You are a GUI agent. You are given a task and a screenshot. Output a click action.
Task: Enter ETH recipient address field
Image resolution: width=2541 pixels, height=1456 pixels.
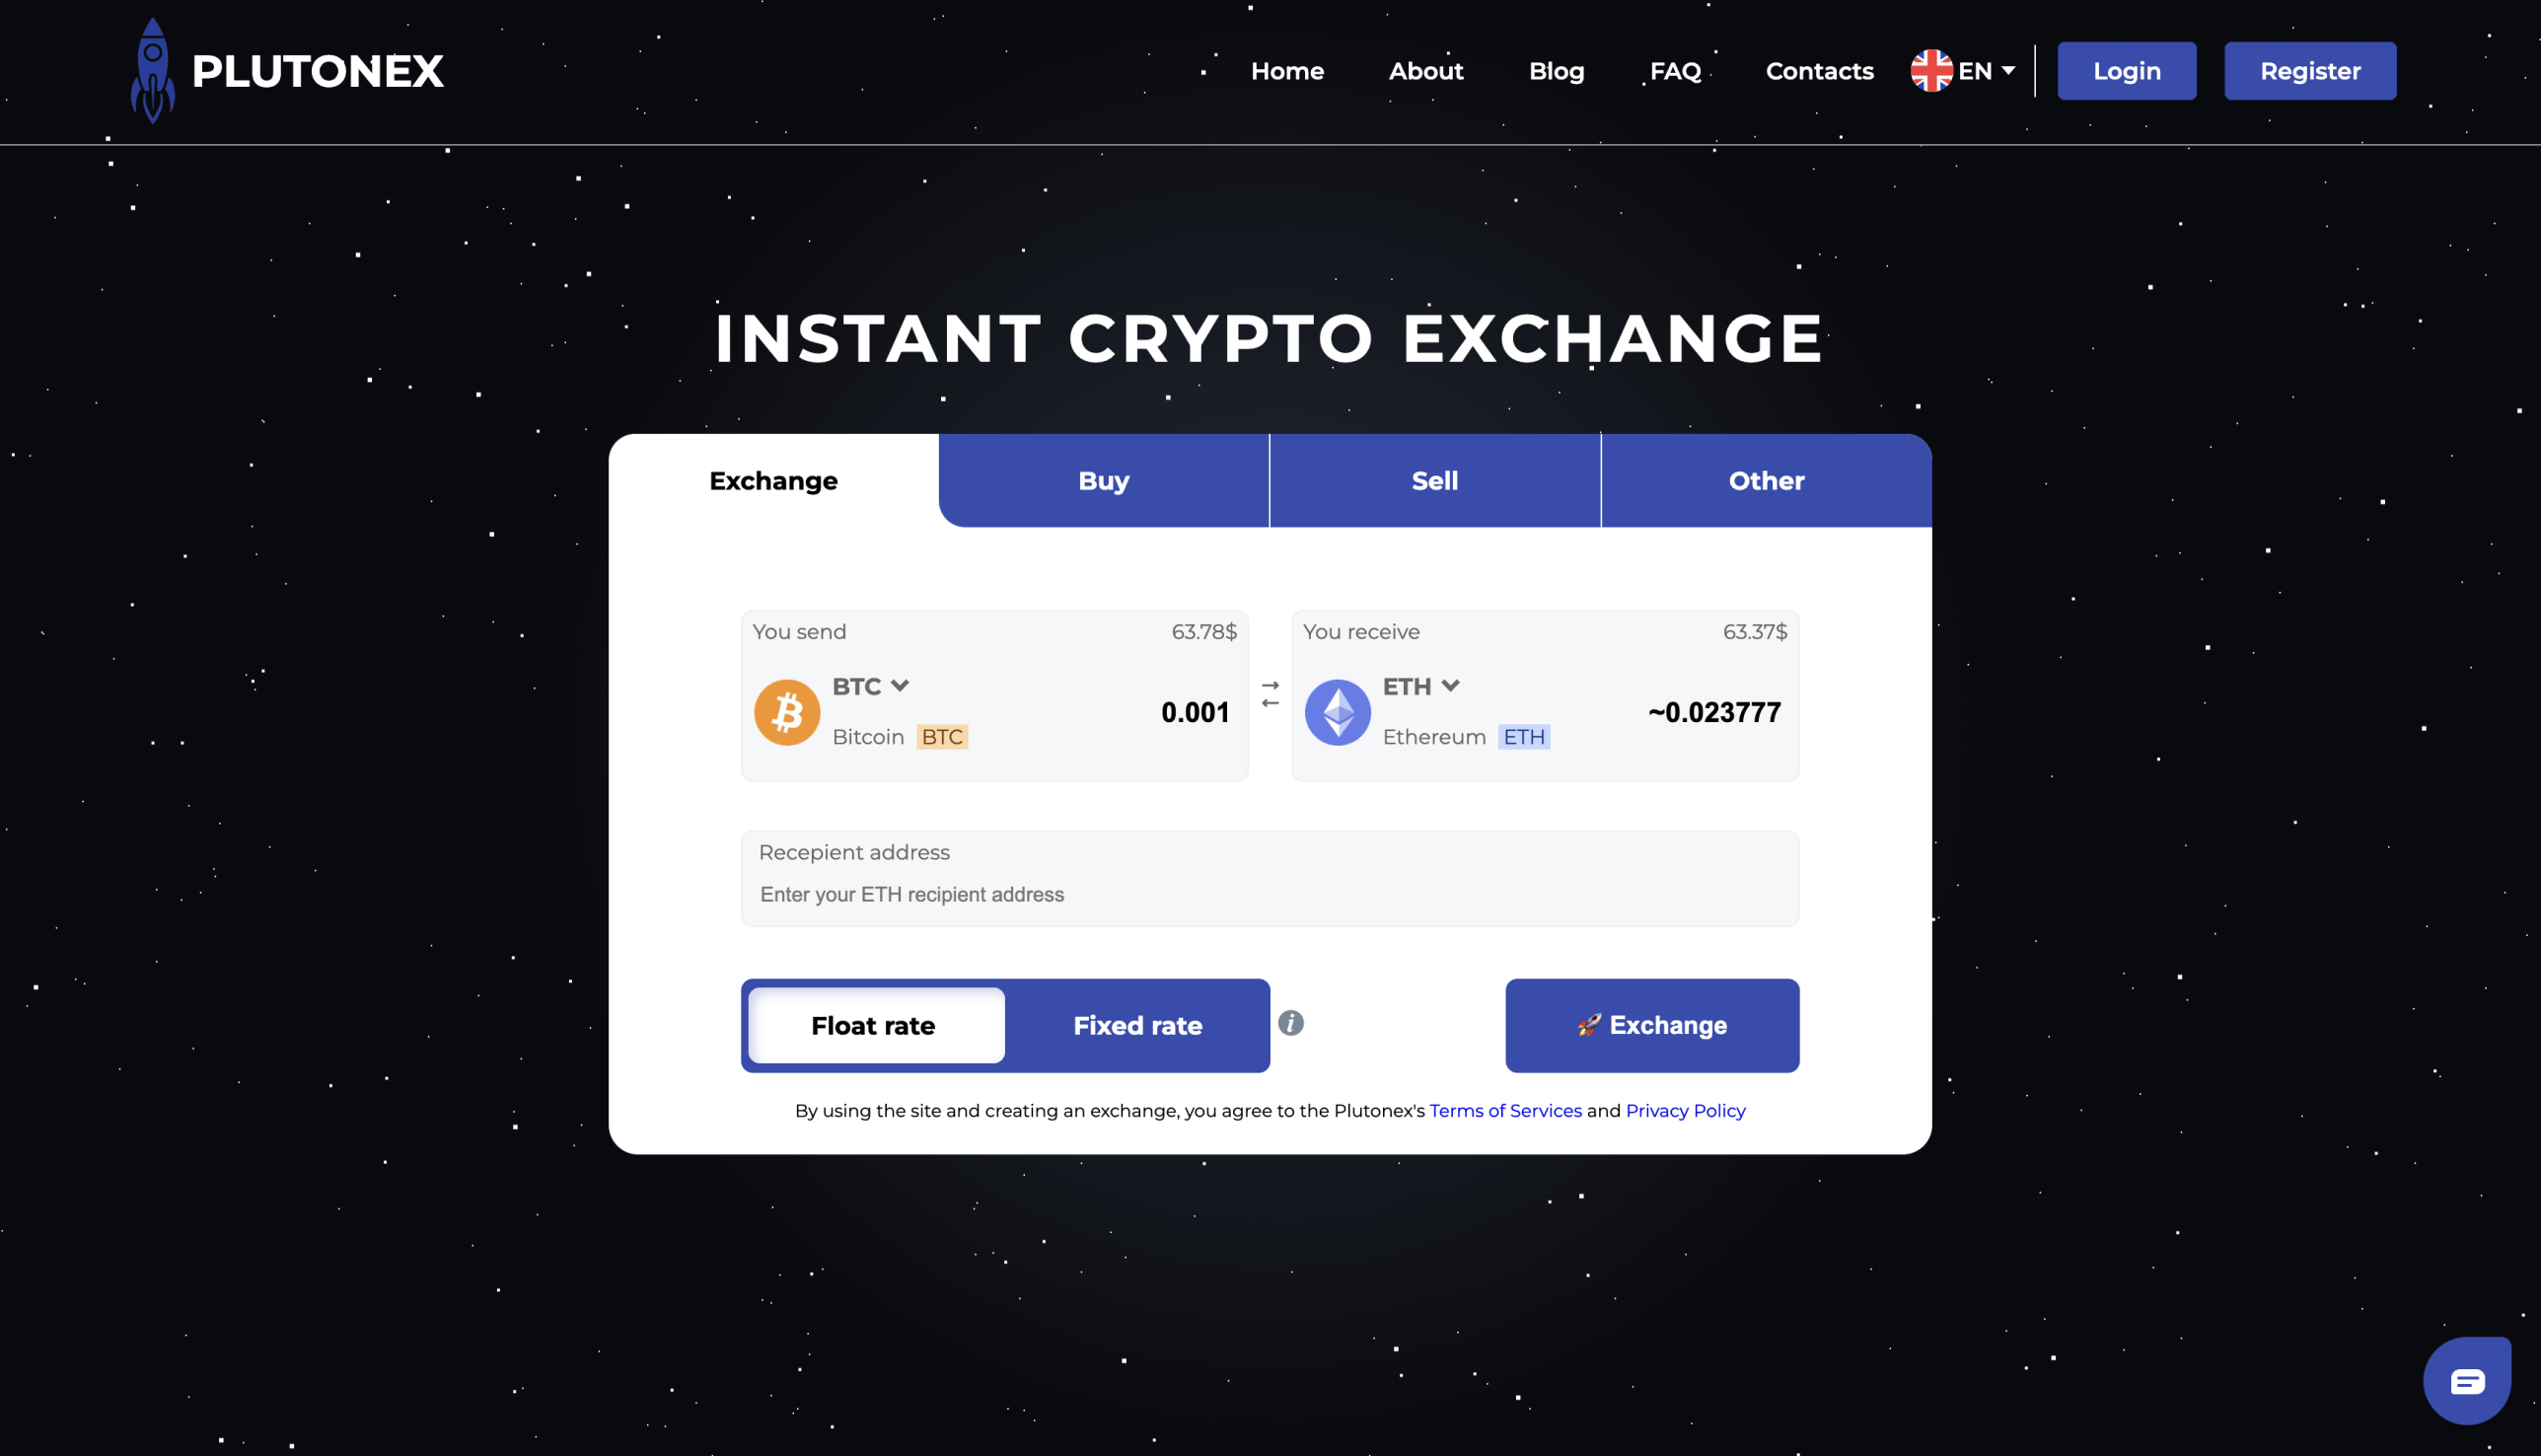point(1270,894)
